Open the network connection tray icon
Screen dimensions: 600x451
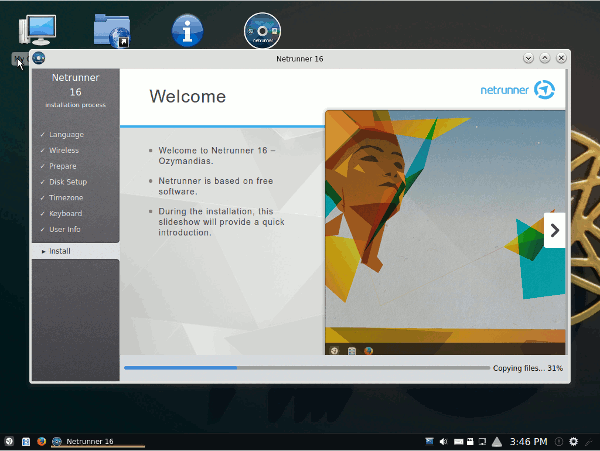[483, 442]
